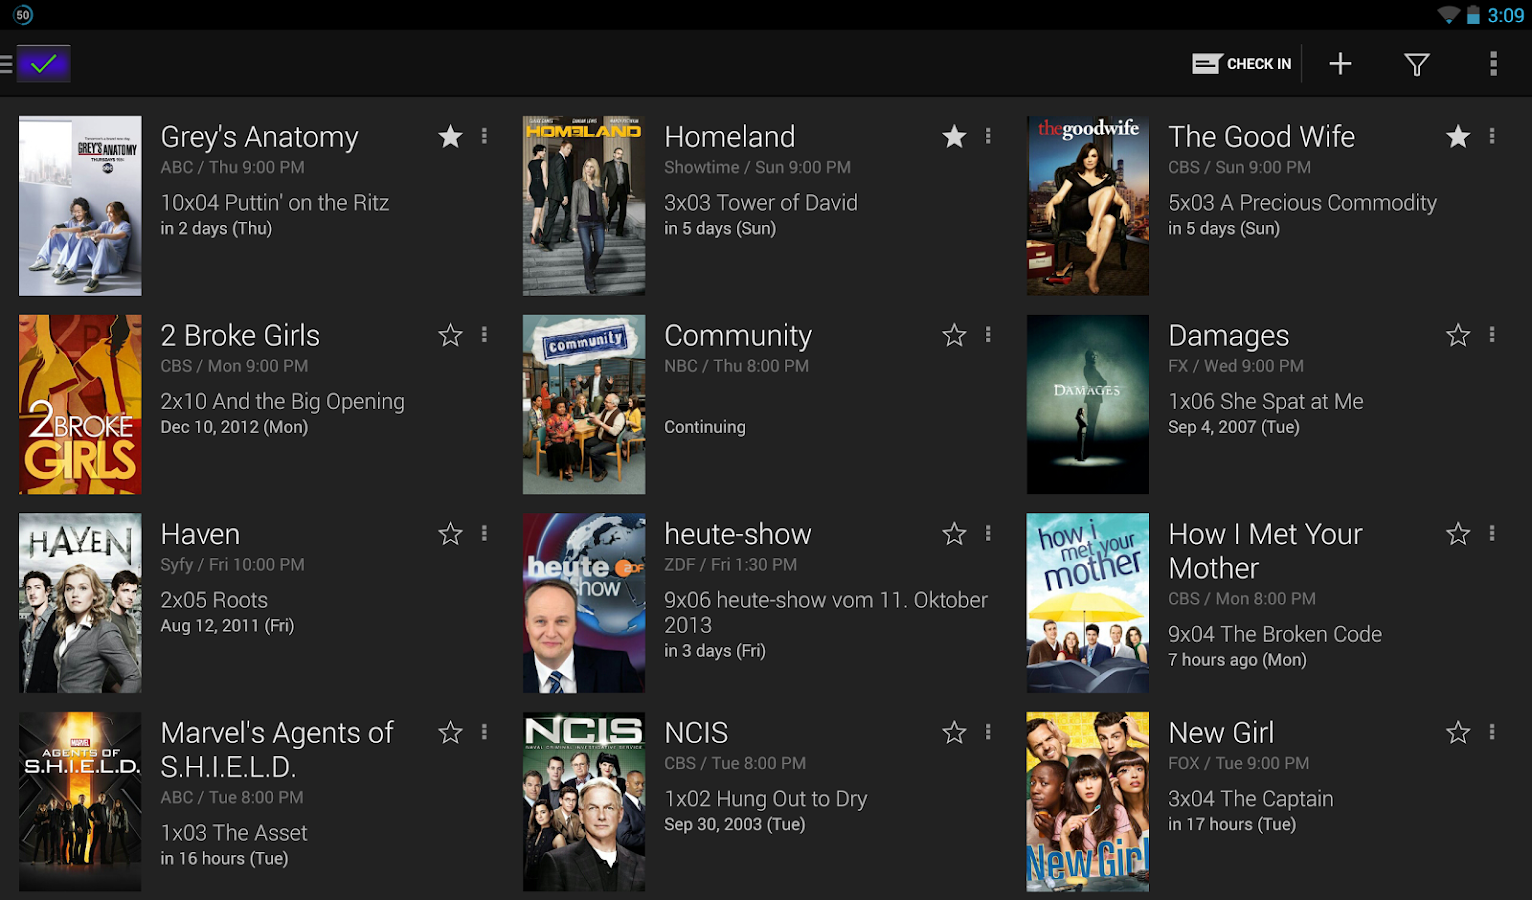1532x900 pixels.
Task: Open 2 Broke Girls item options menu
Action: (x=485, y=335)
